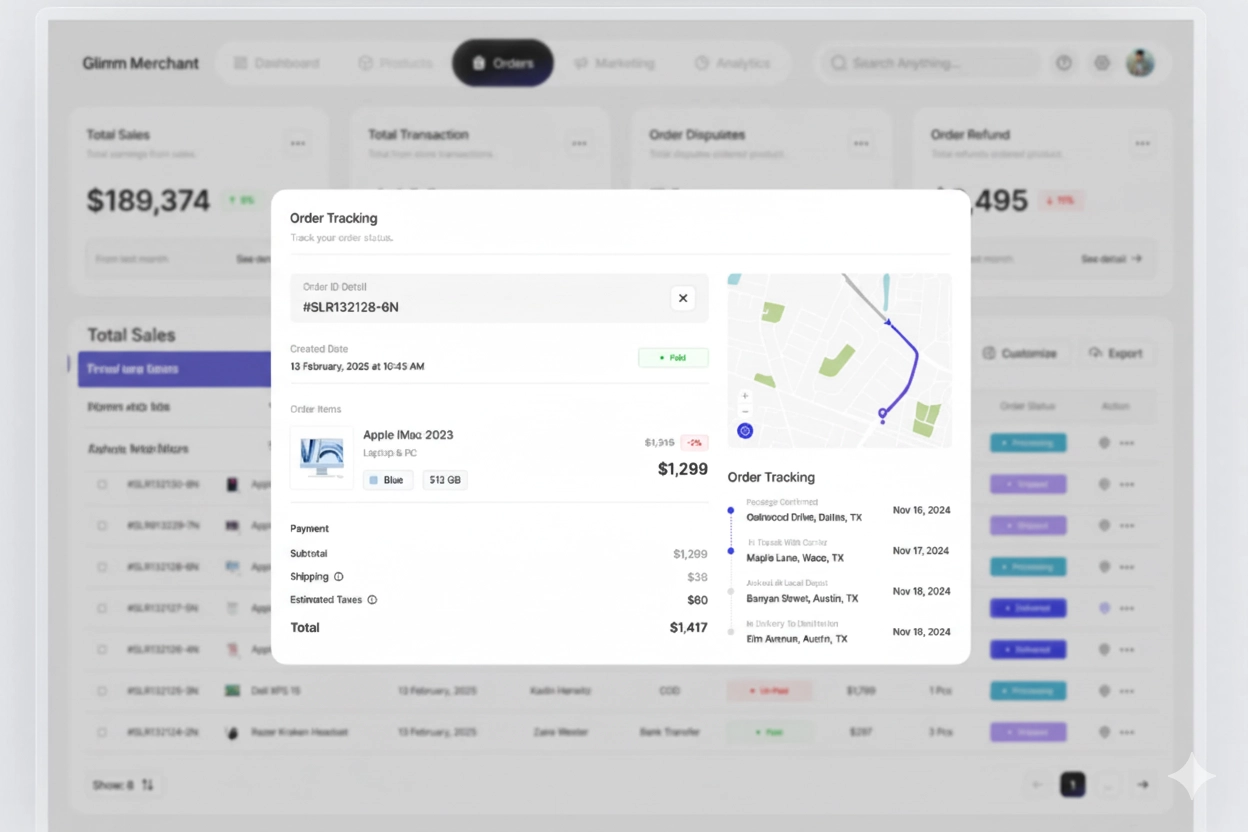Image resolution: width=1248 pixels, height=832 pixels.
Task: Click the Search Anything input field
Action: click(x=930, y=63)
